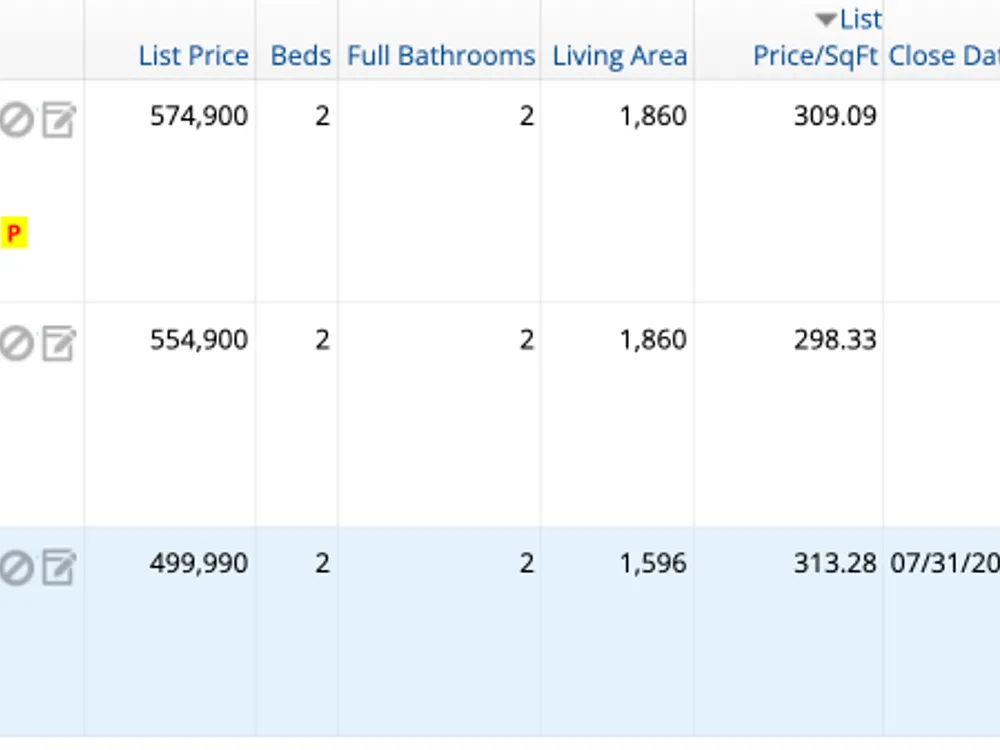Click the 1,596 living area value
Screen dimensions: 1000x750
(x=653, y=564)
